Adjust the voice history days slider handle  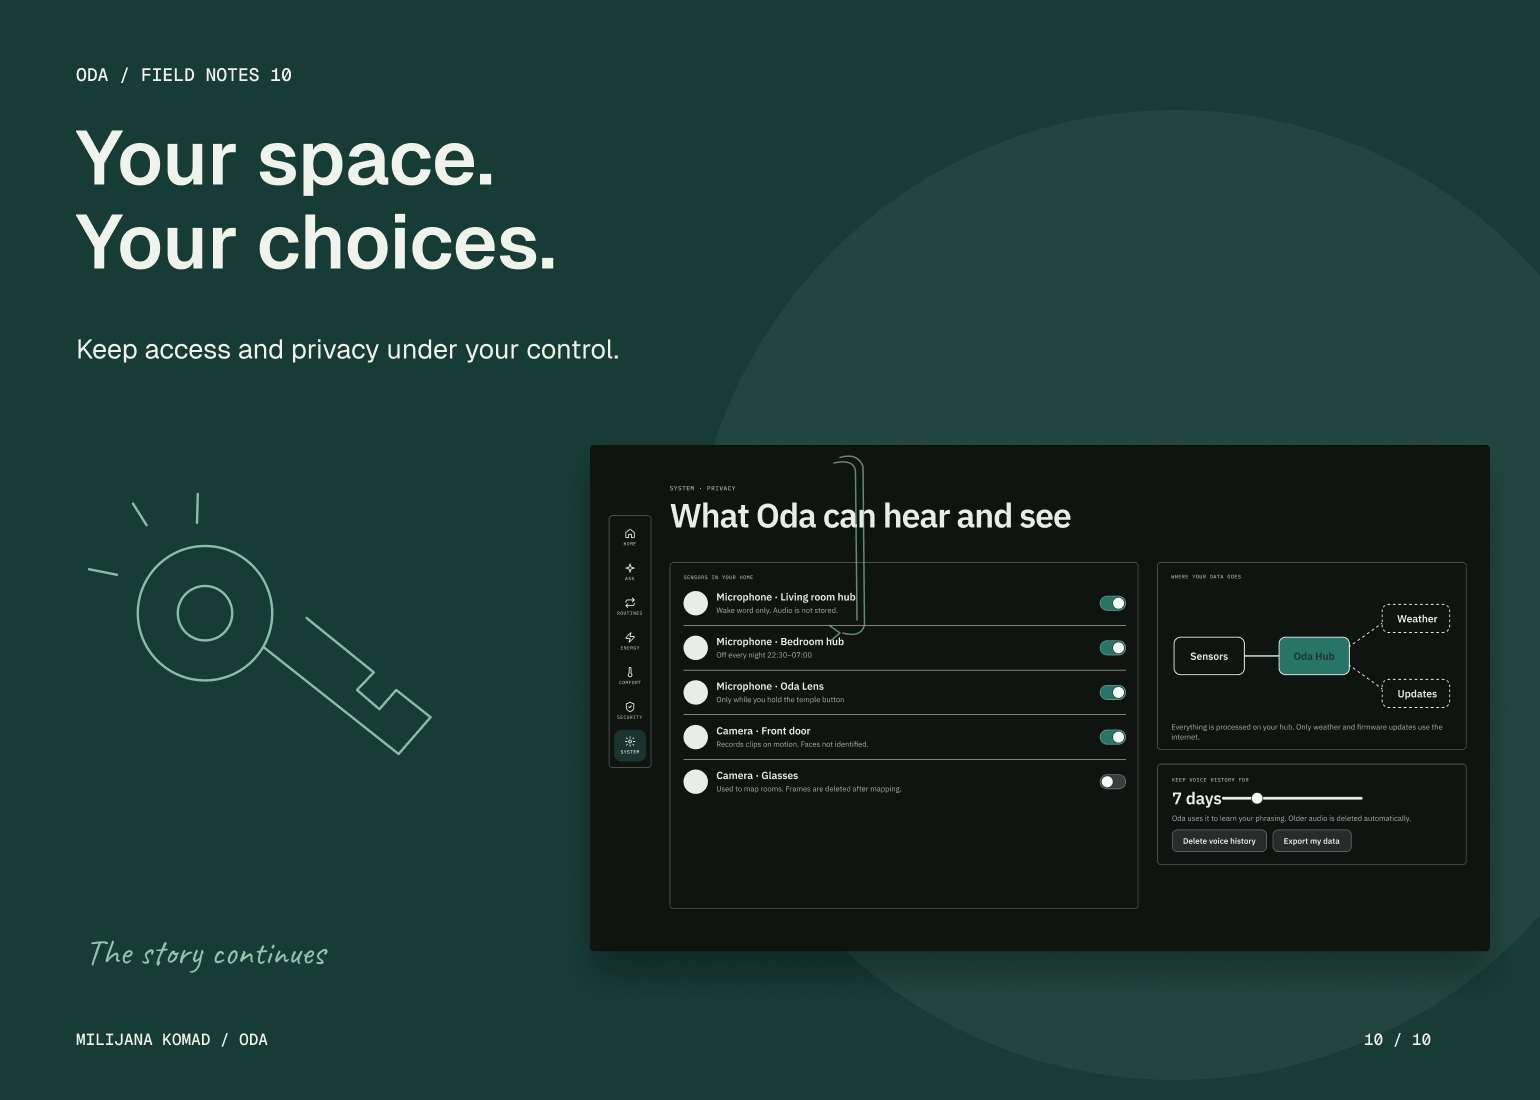pyautogui.click(x=1257, y=798)
